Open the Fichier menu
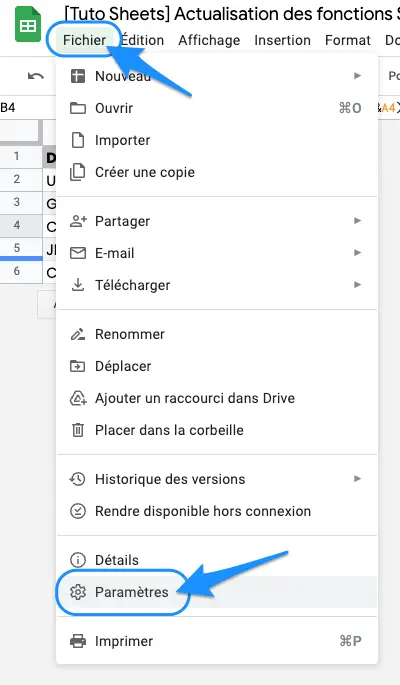 (84, 40)
